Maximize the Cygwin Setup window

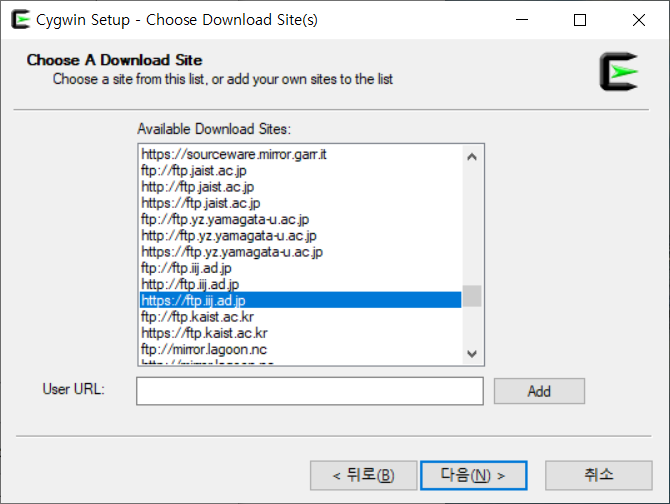[x=580, y=20]
